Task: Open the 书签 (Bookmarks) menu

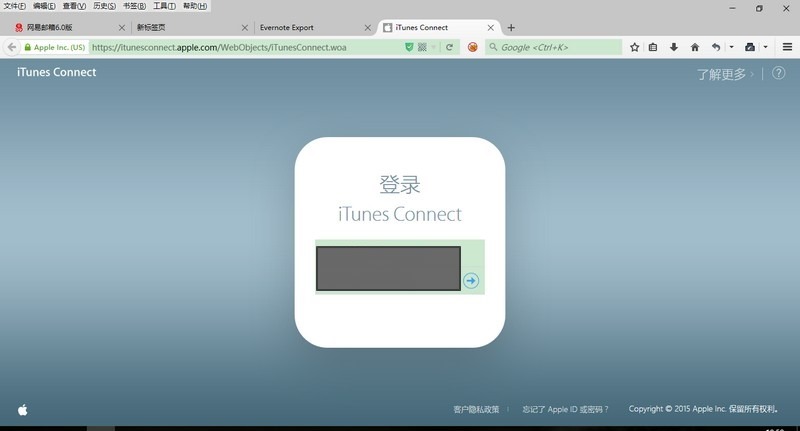Action: pyautogui.click(x=135, y=6)
